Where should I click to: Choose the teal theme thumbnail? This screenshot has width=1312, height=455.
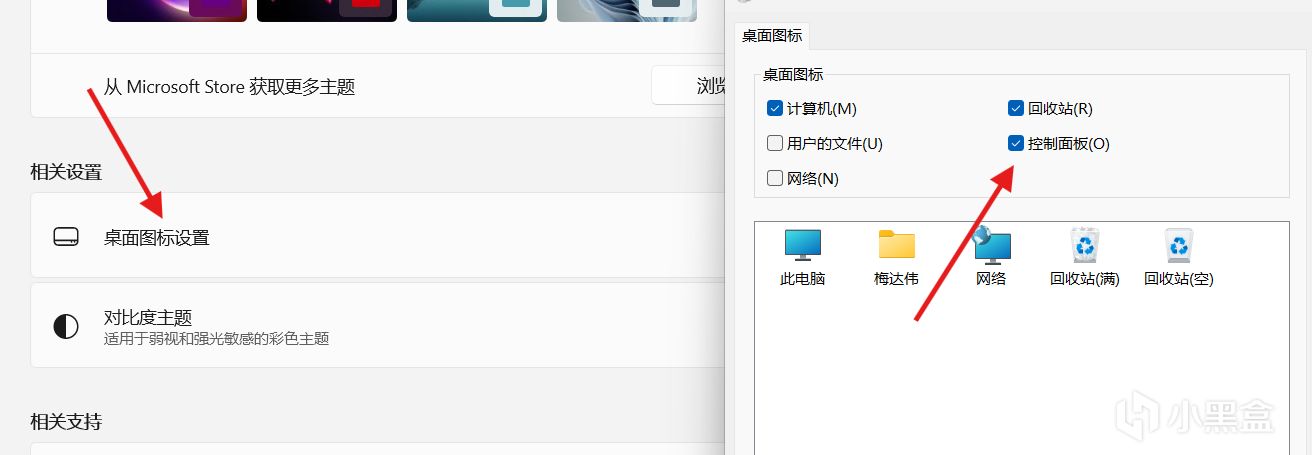[x=477, y=11]
